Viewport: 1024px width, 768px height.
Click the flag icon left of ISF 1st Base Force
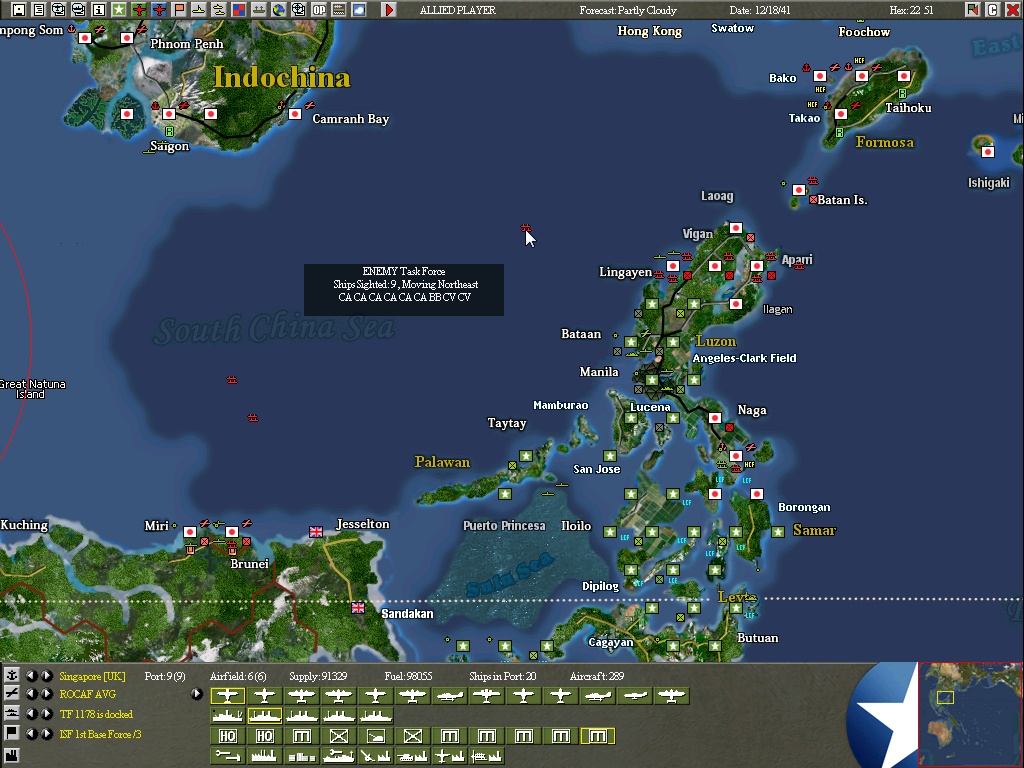(11, 733)
